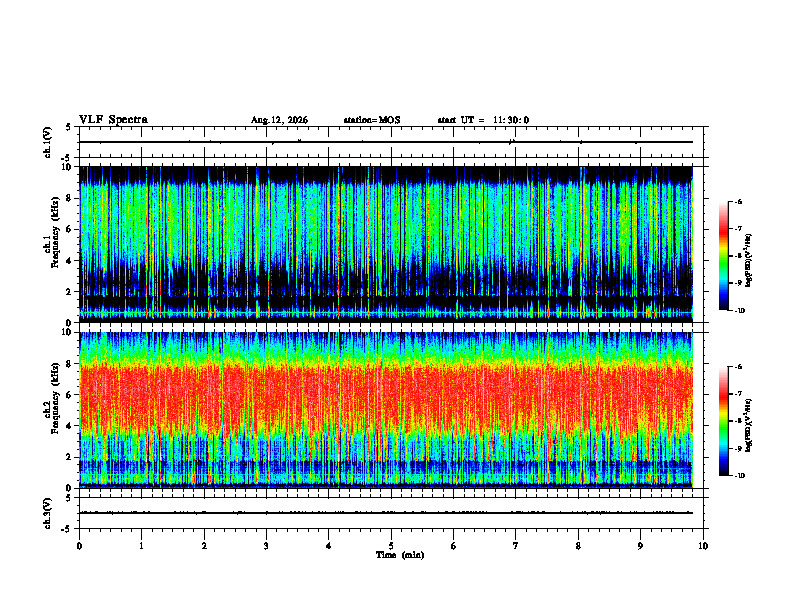Click the ch.3(V) tick label "-5"
This screenshot has width=792, height=612.
click(67, 529)
